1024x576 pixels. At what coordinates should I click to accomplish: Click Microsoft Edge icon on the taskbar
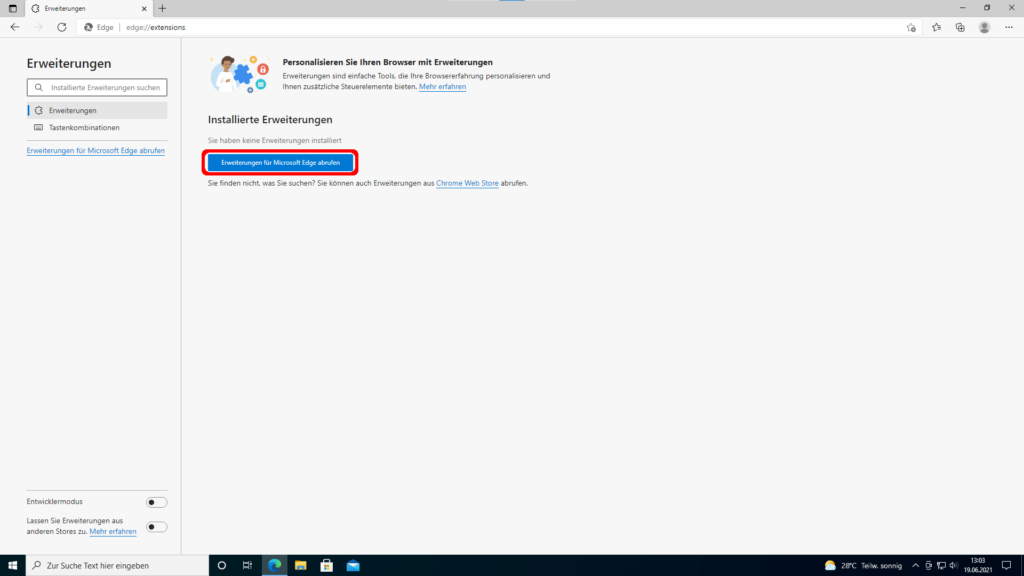274,566
